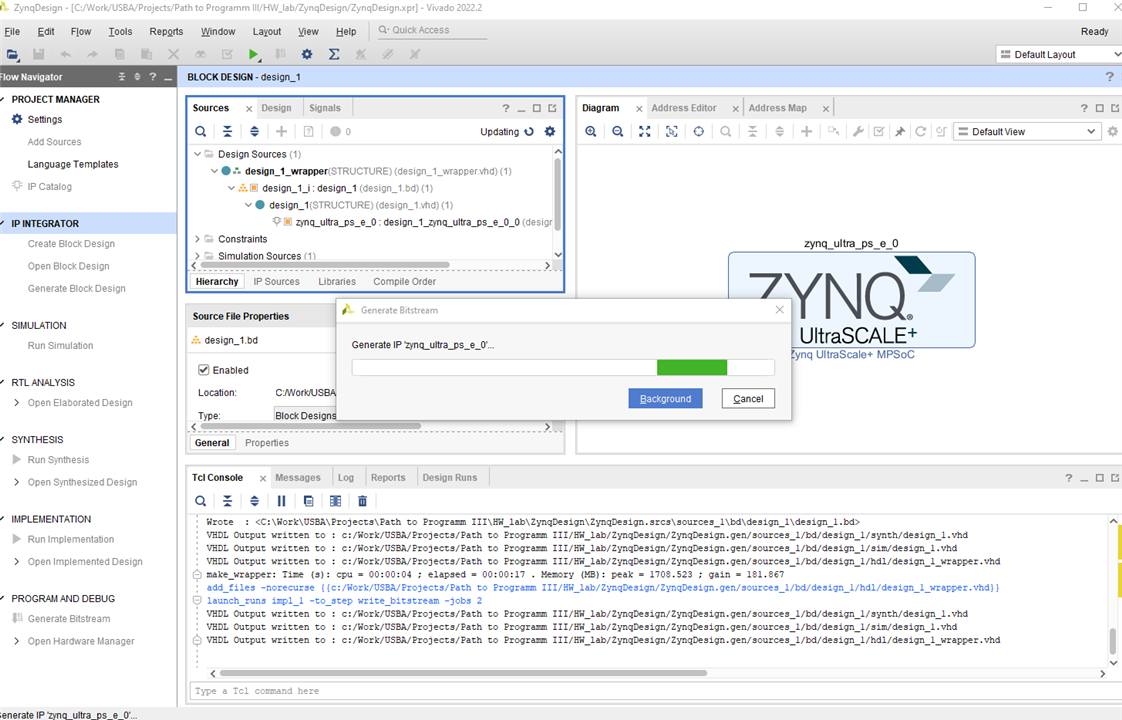Expand the Constraints folder in Sources
This screenshot has height=720, width=1122.
[197, 239]
